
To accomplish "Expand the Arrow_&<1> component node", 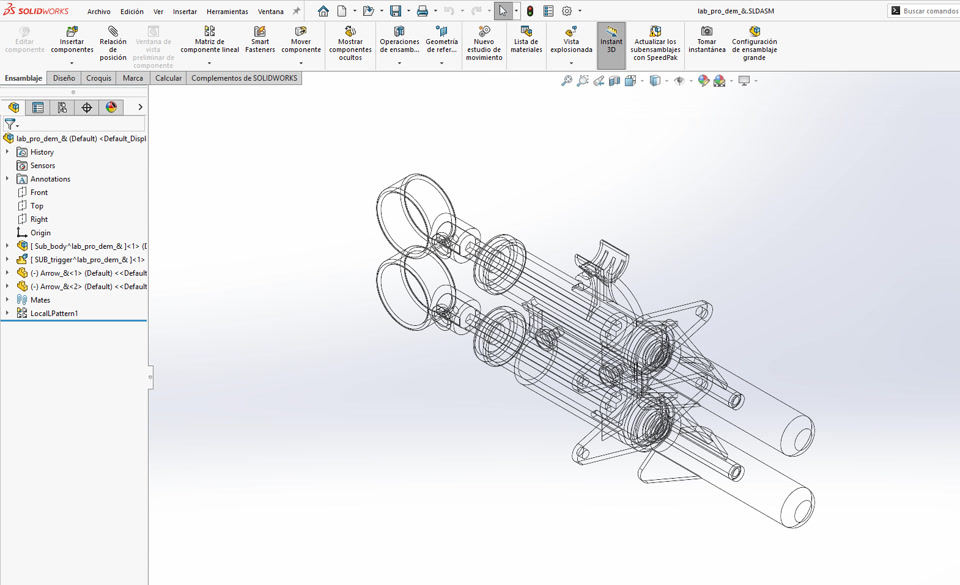I will pyautogui.click(x=7, y=273).
